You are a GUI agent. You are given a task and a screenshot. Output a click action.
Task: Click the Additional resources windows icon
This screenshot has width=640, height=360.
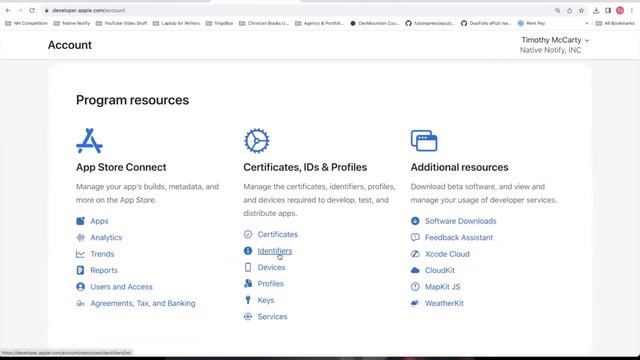(x=424, y=141)
